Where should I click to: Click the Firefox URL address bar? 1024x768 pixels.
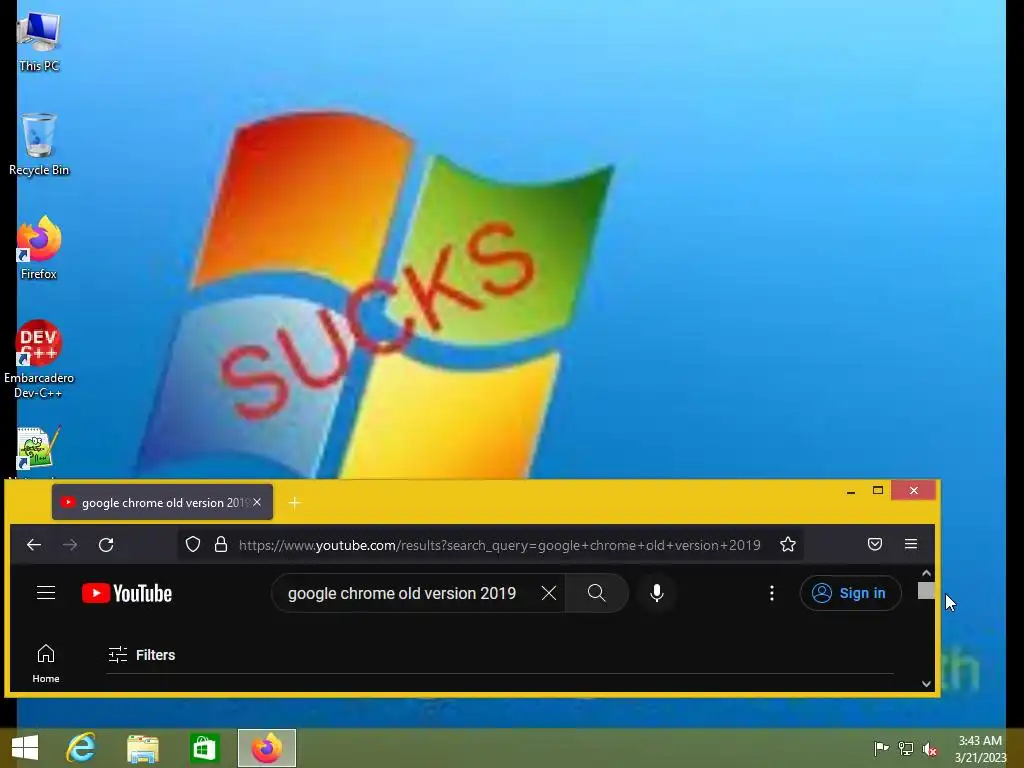(x=499, y=545)
